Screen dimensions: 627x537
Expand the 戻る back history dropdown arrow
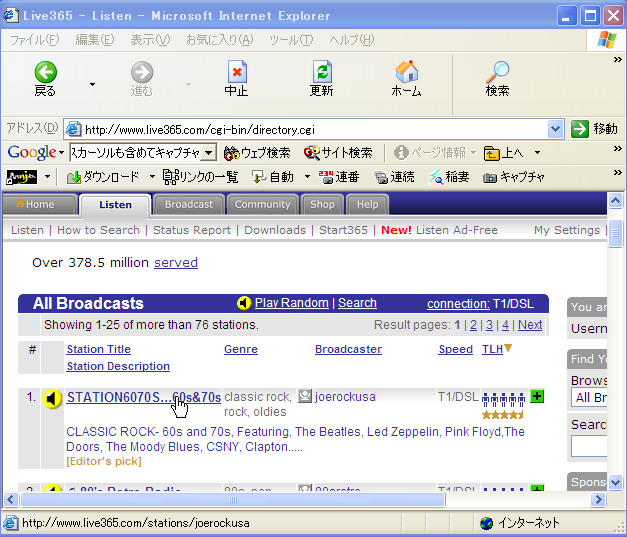point(92,84)
